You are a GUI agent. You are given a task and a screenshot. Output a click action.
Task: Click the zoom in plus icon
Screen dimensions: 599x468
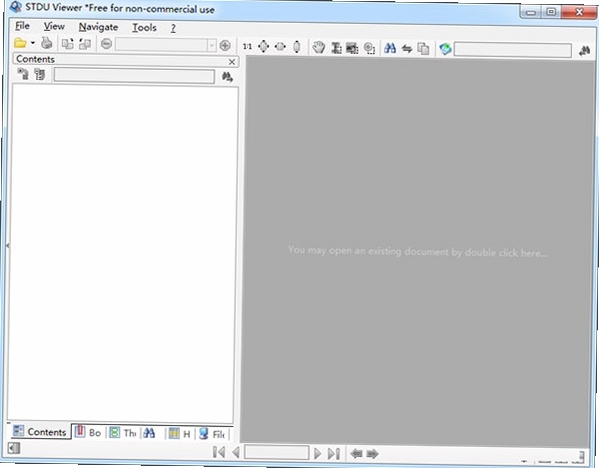point(225,45)
